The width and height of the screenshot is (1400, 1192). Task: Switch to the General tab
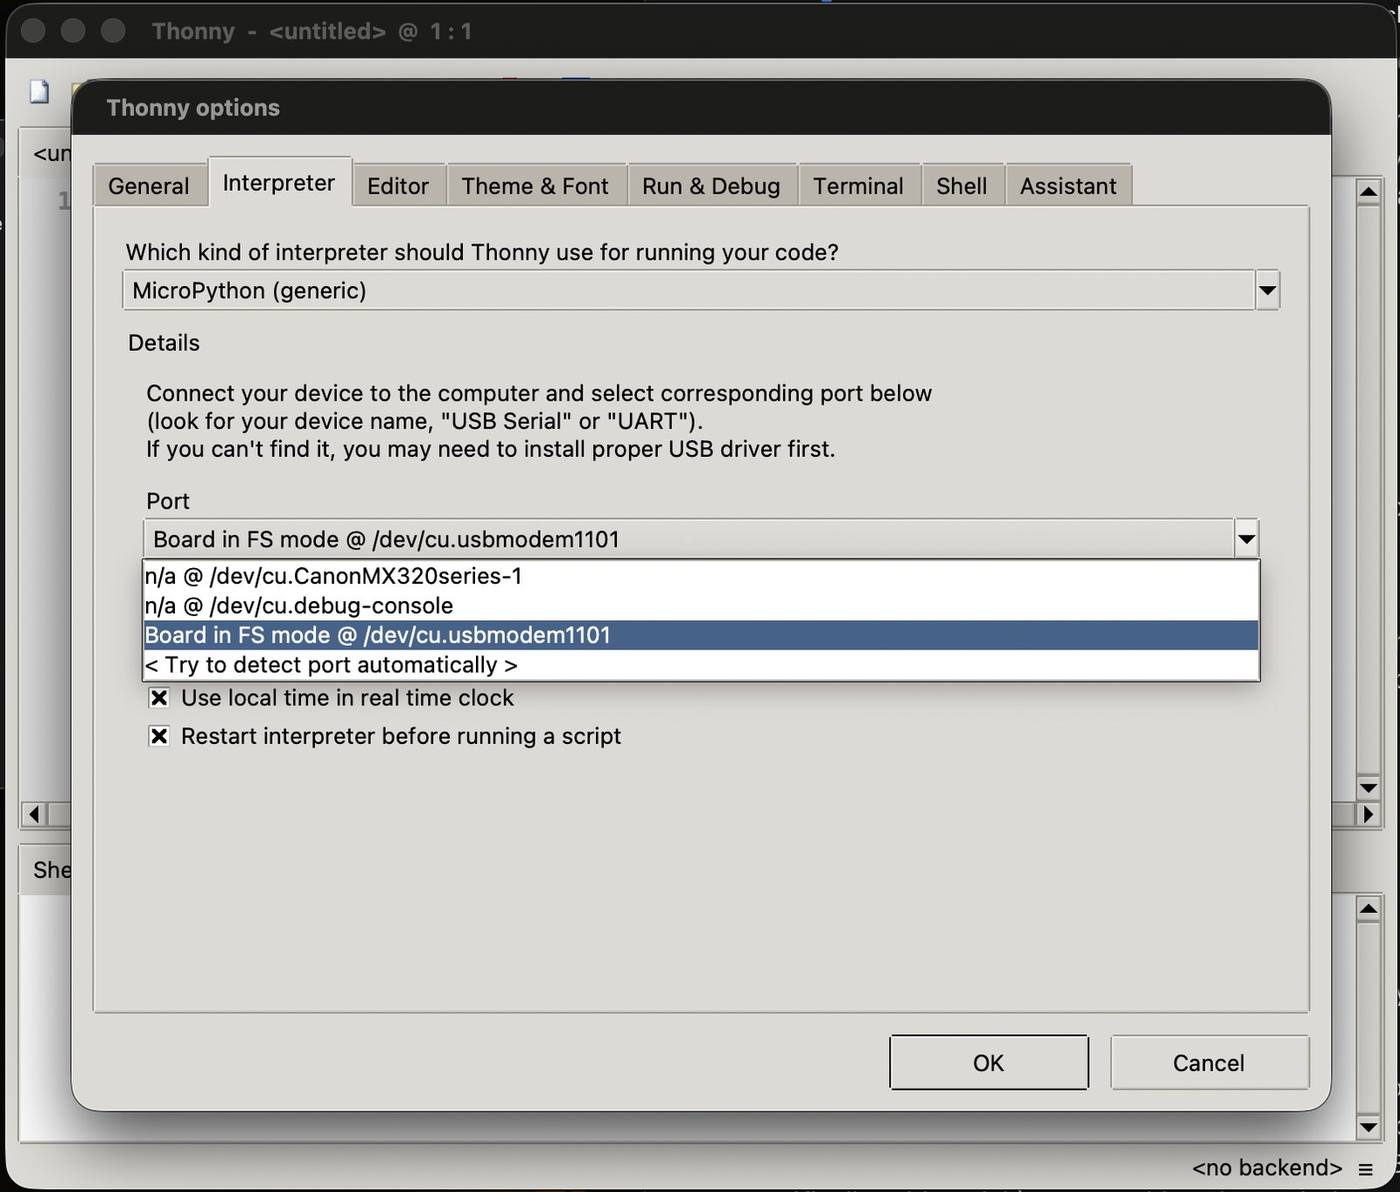point(149,186)
